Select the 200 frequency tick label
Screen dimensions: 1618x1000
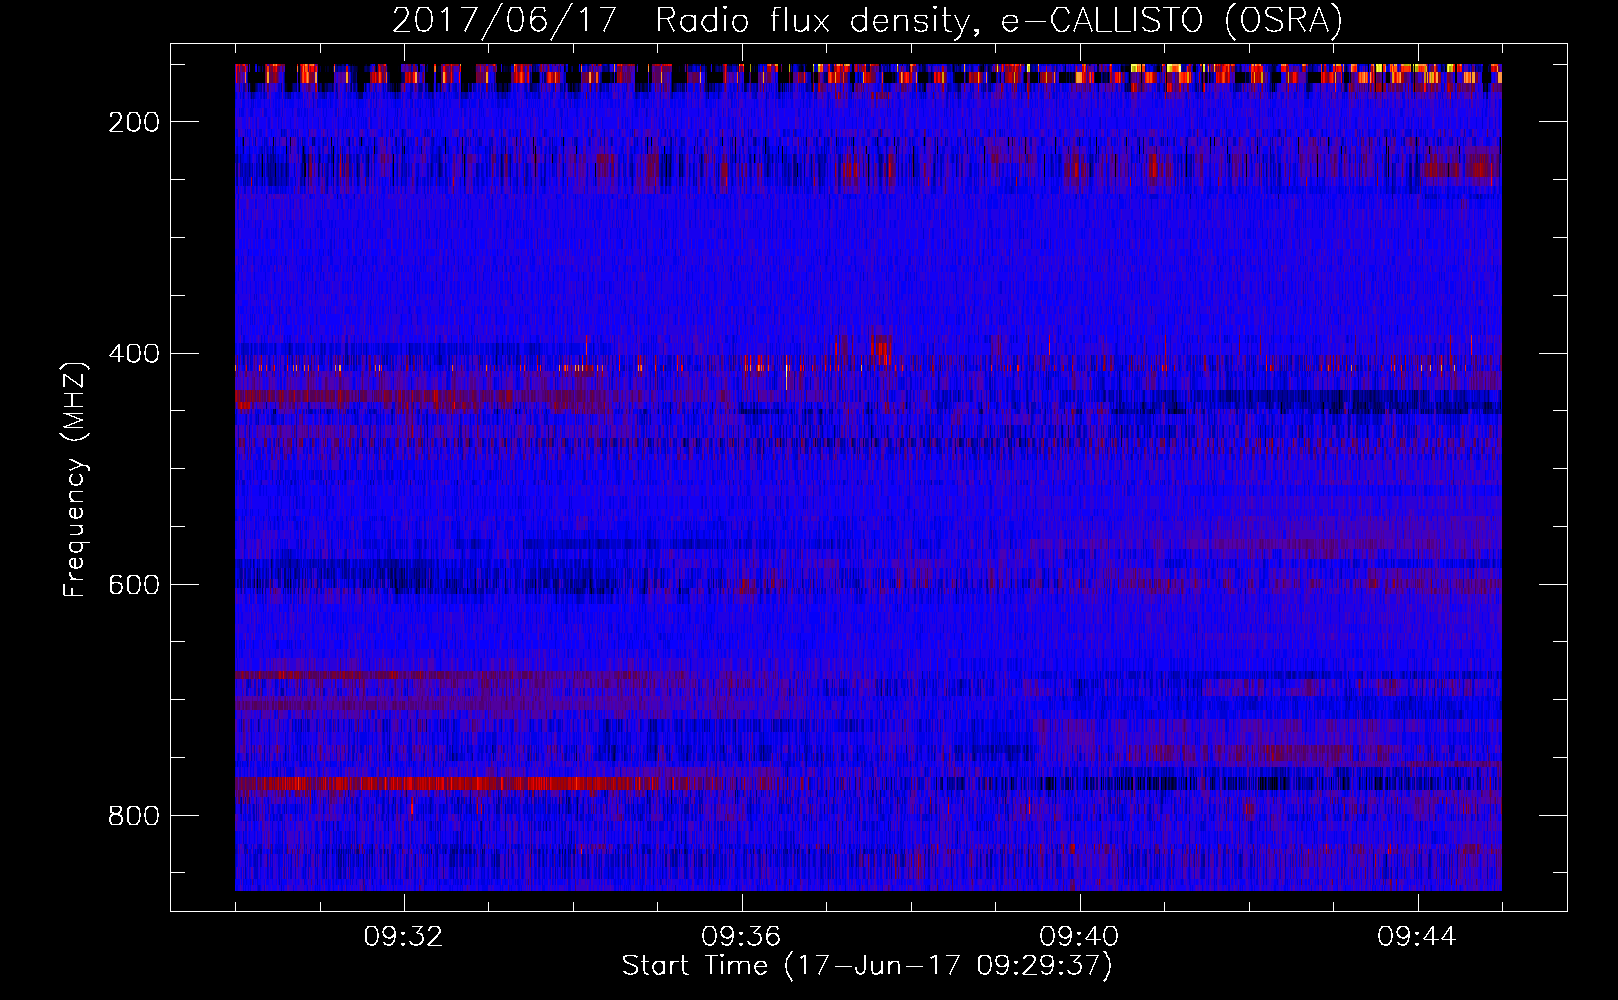point(133,122)
